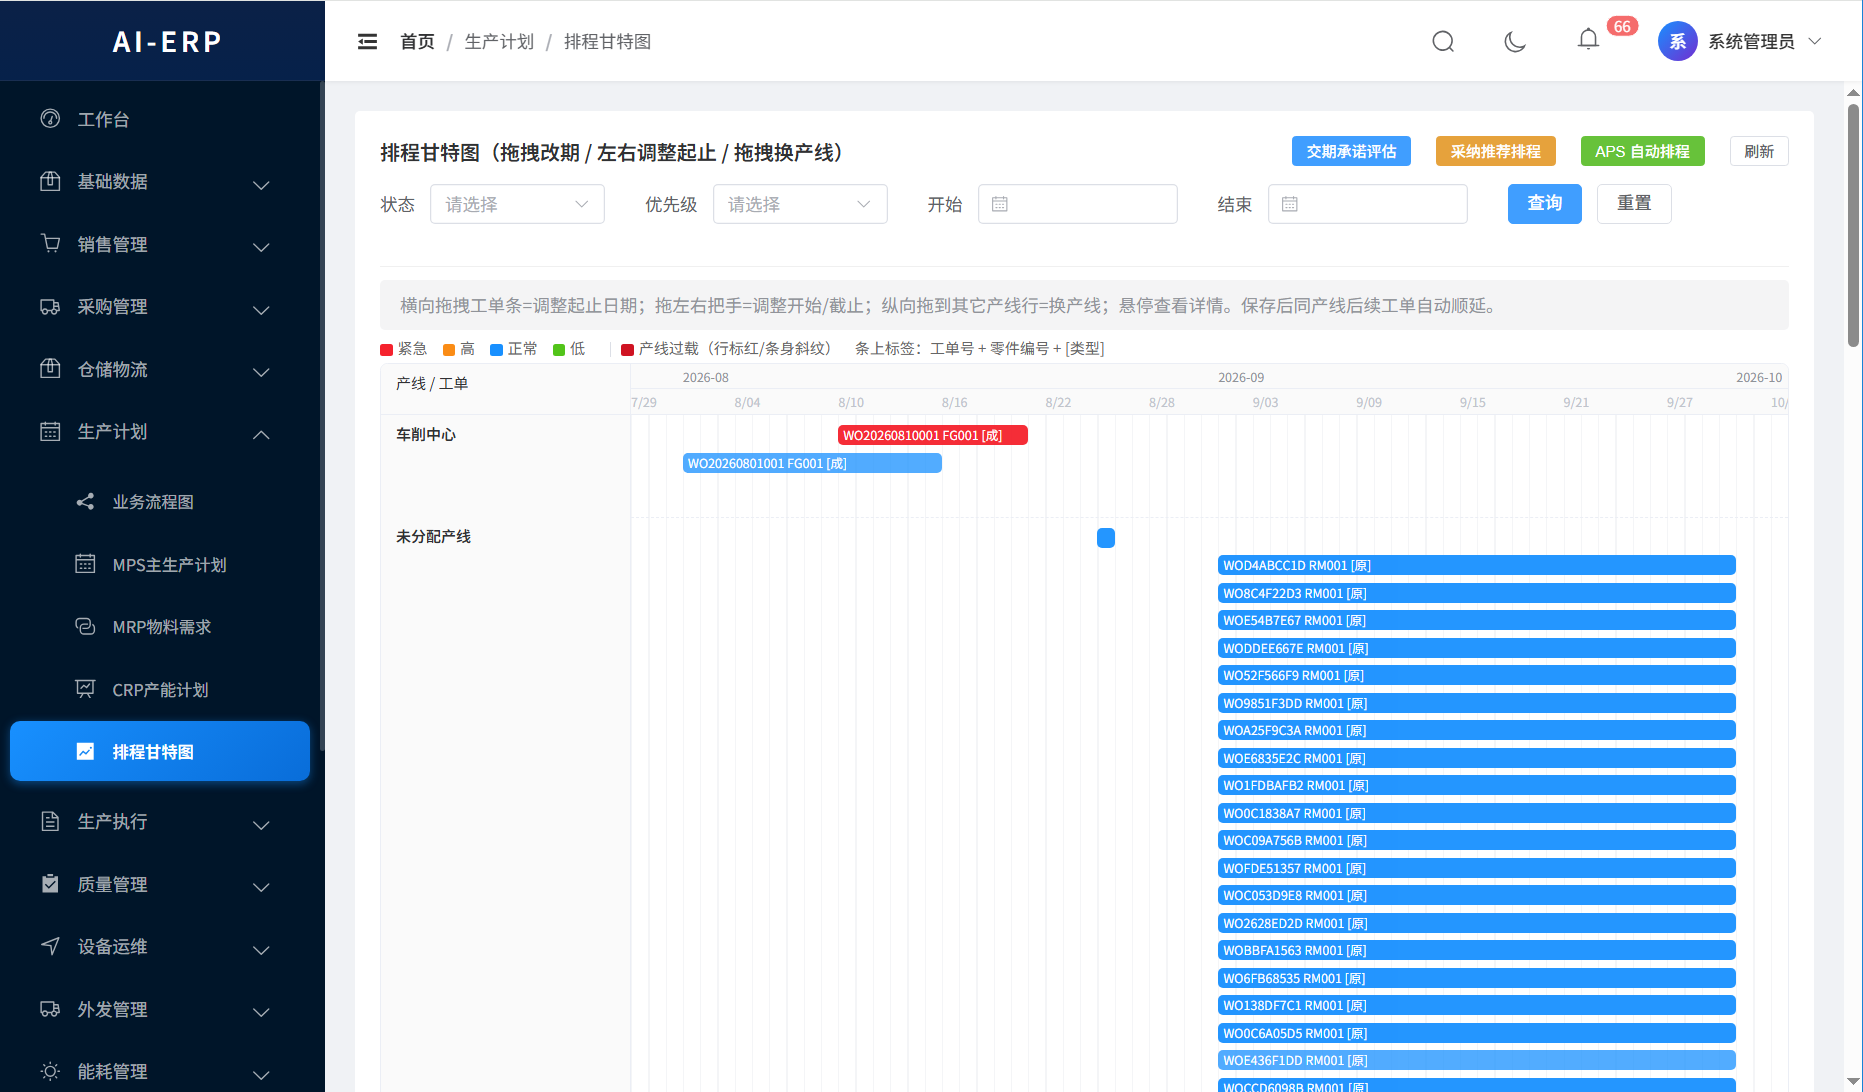Click the 外发管理 truck icon
Screen dimensions: 1863x1092
[x=50, y=1009]
